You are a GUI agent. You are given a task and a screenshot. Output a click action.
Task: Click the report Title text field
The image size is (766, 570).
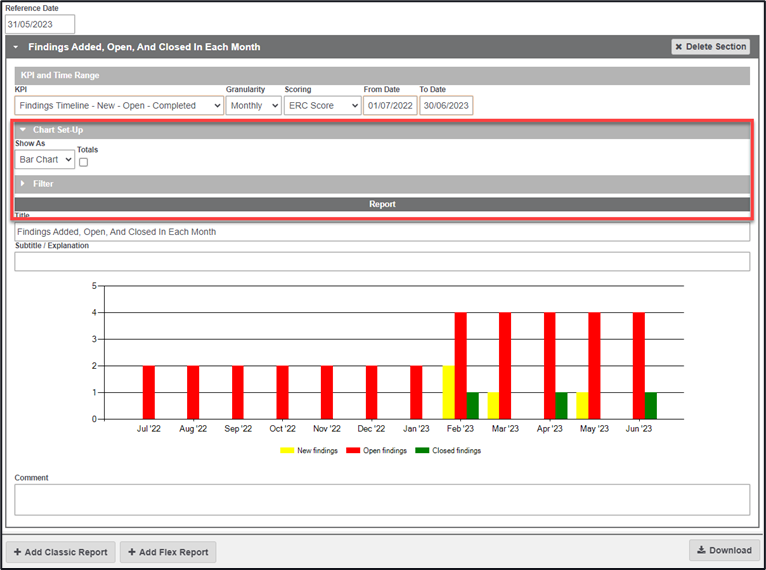tap(382, 232)
